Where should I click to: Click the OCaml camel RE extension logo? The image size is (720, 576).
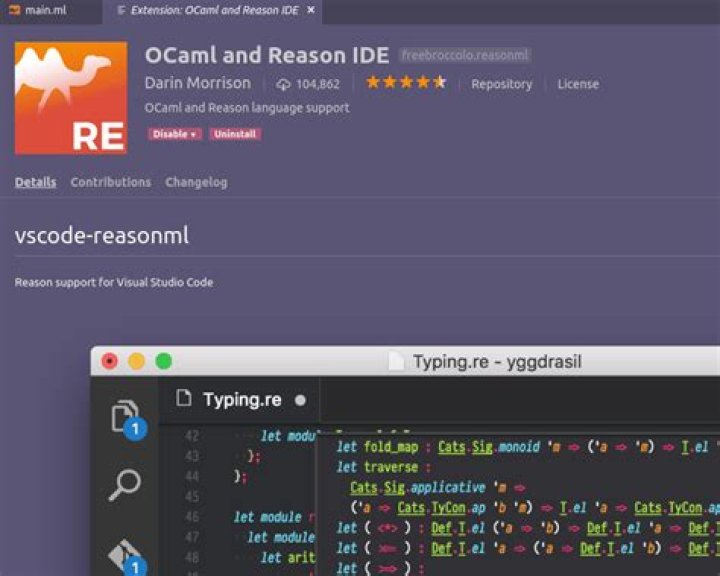(x=71, y=98)
